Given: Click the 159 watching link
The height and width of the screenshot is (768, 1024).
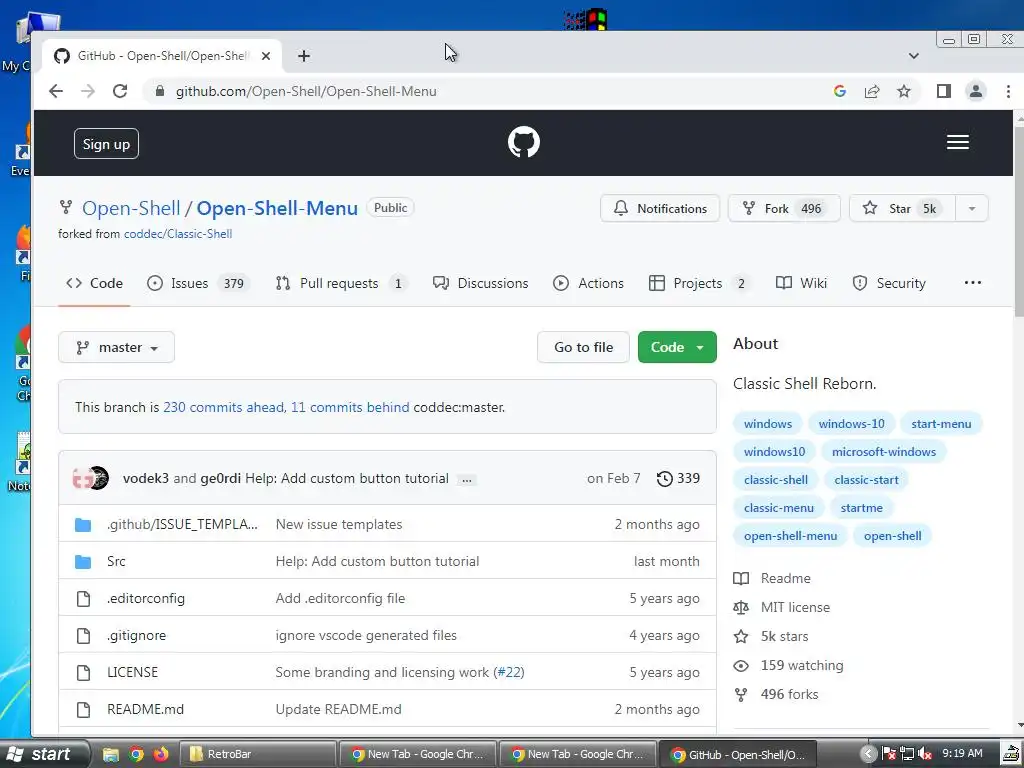Looking at the screenshot, I should [788, 665].
